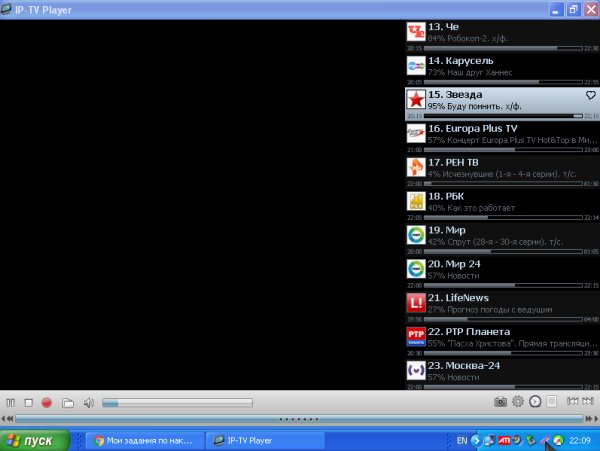Select the Мир channel logo
Screen dimensions: 600x451
(416, 235)
